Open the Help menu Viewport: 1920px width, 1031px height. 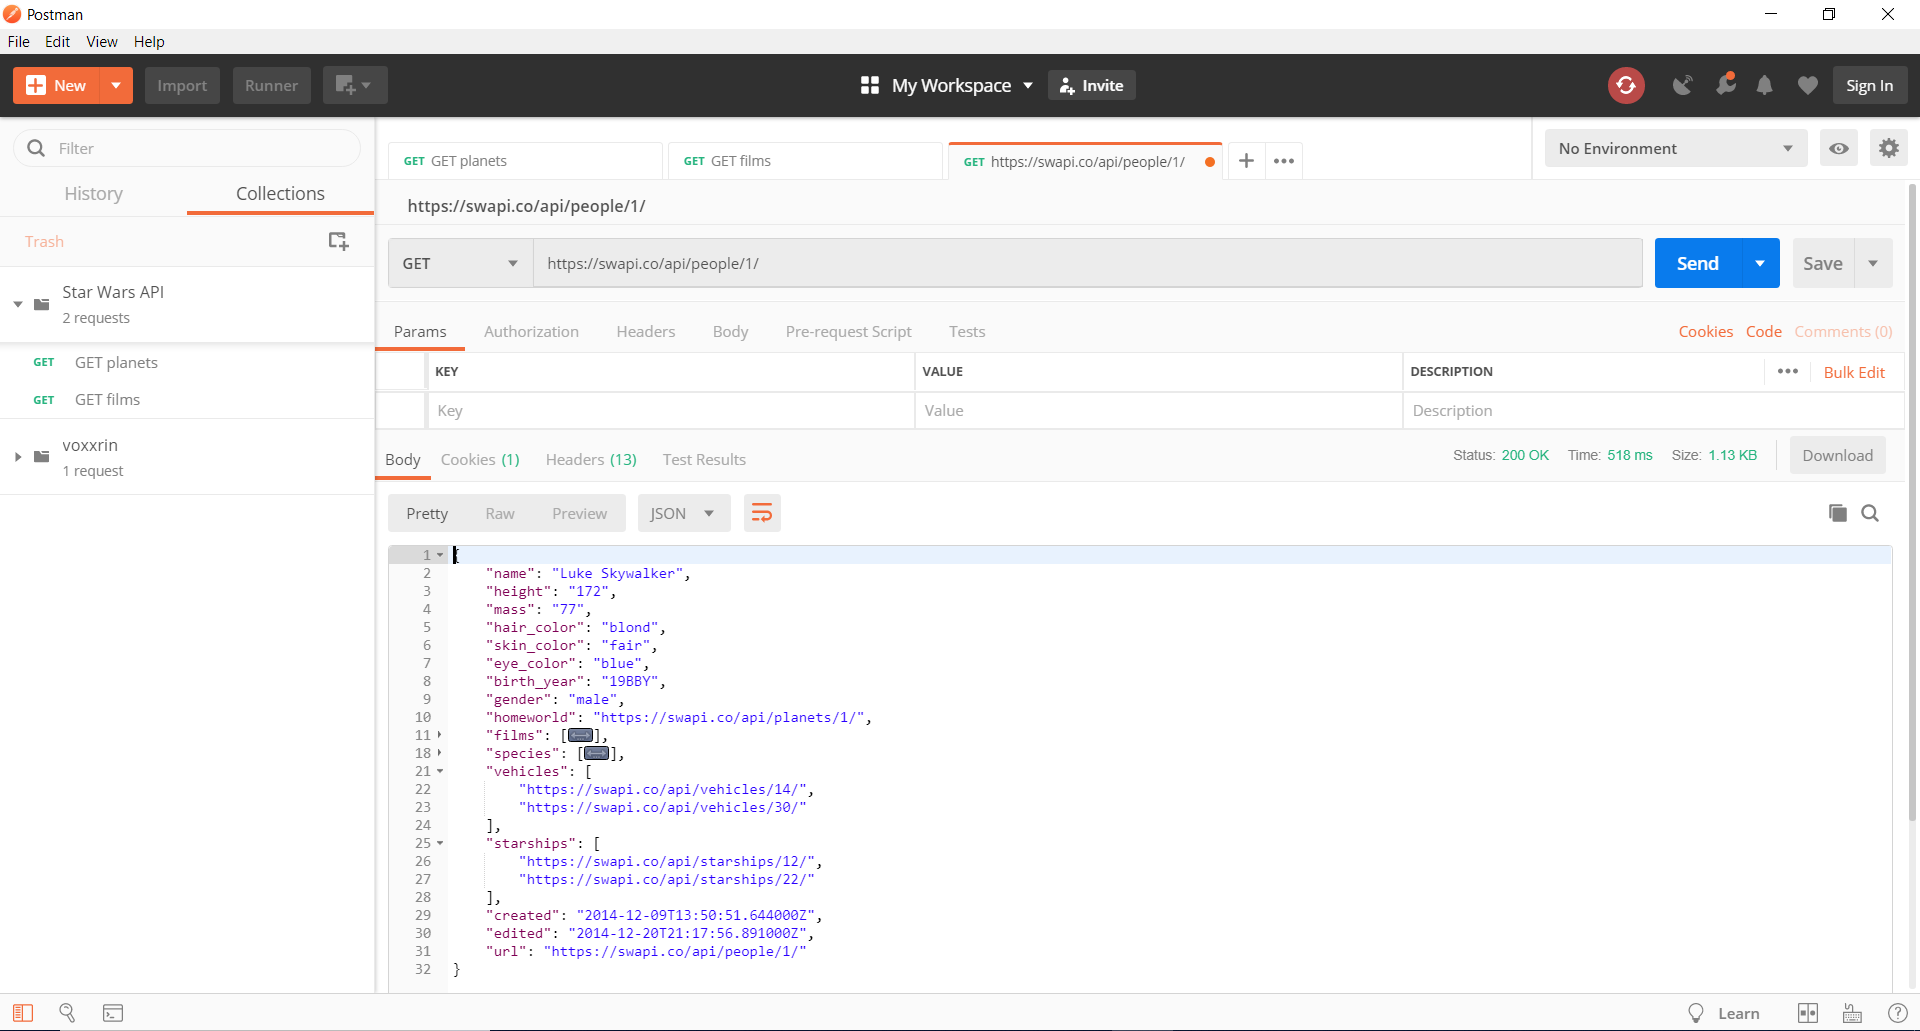tap(149, 41)
